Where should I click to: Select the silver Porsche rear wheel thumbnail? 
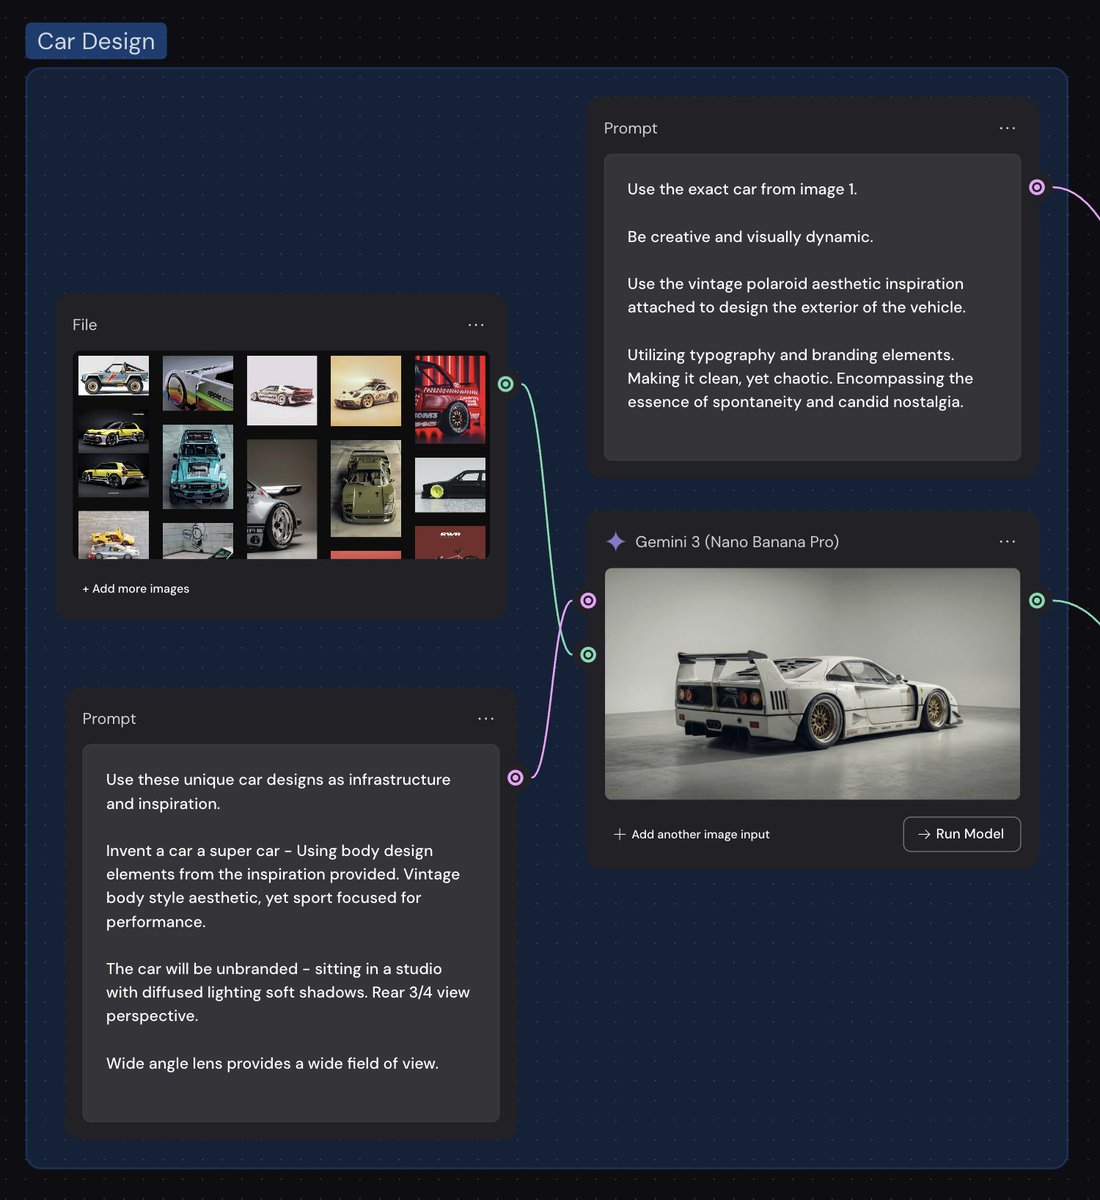[282, 499]
